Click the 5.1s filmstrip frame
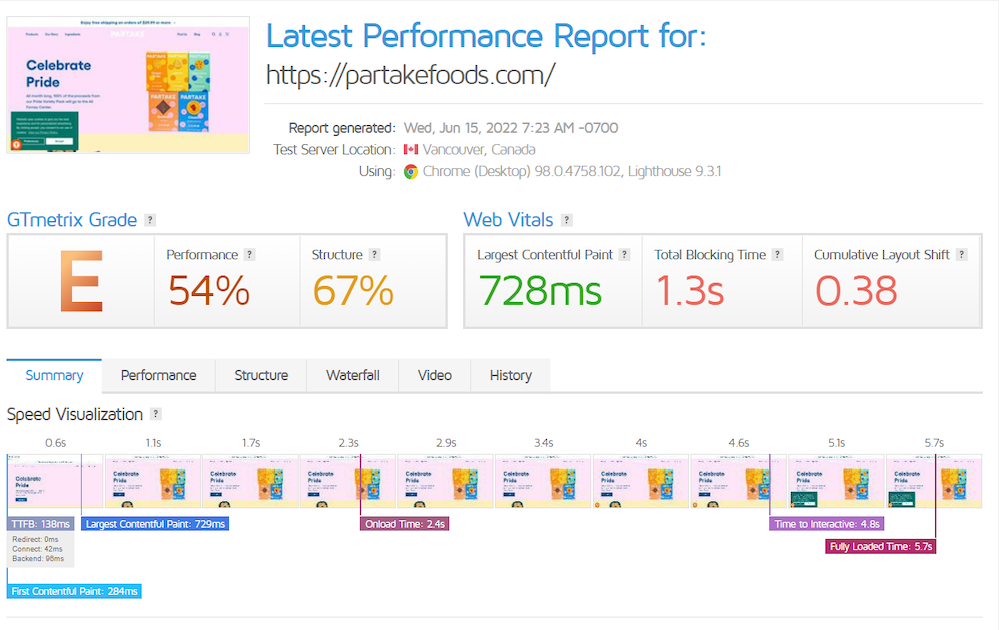The image size is (999, 630). [x=836, y=481]
